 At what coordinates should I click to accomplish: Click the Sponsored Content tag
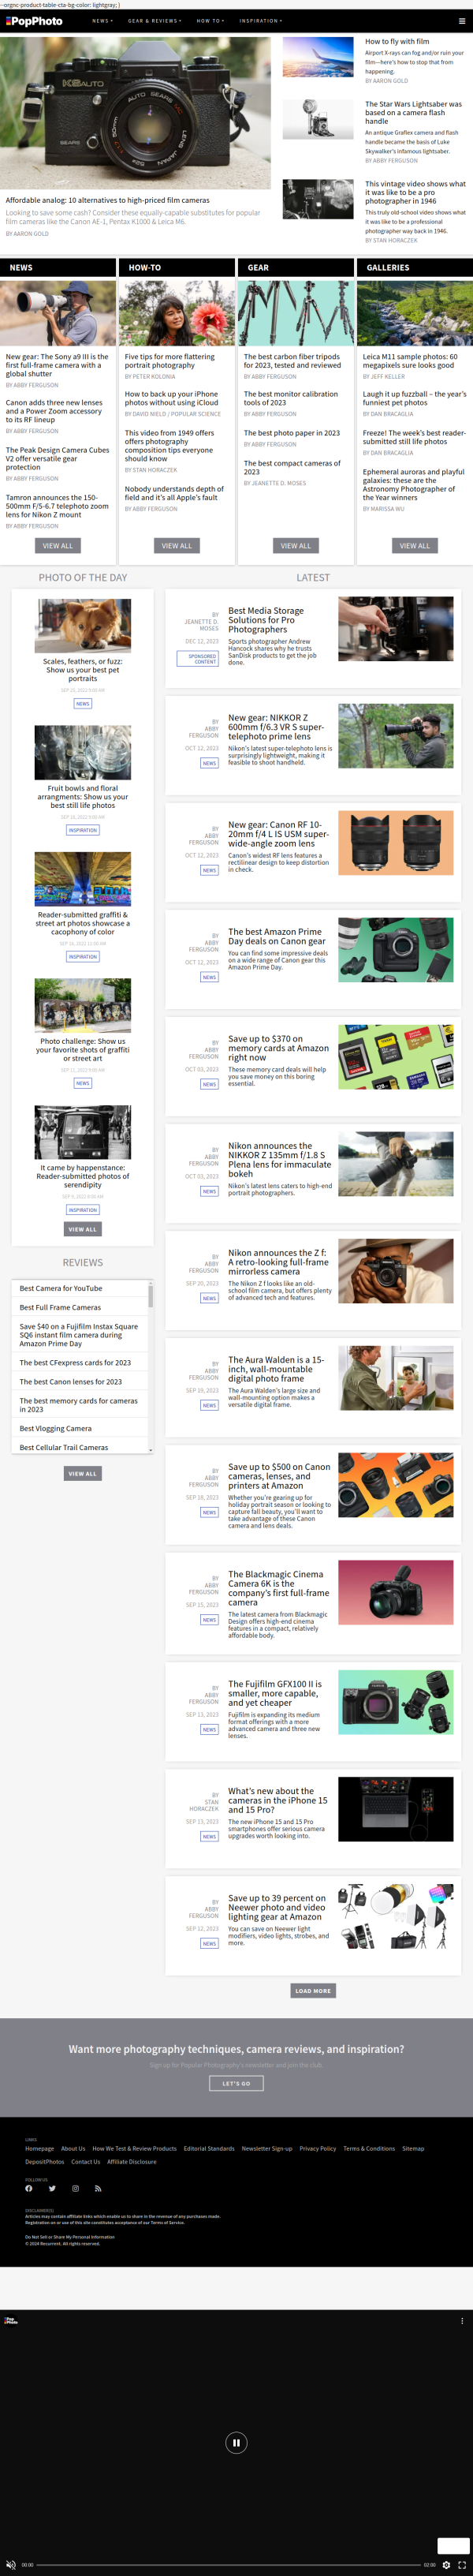(x=197, y=659)
